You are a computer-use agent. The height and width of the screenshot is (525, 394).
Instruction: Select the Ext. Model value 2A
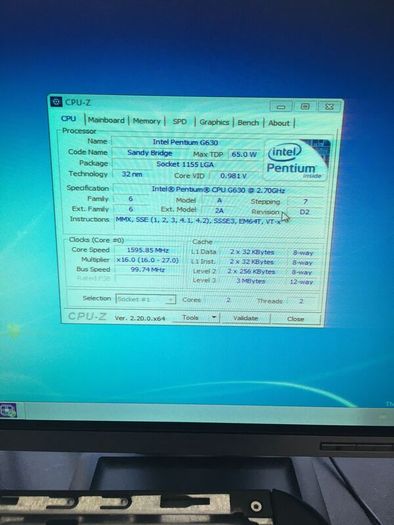point(219,210)
